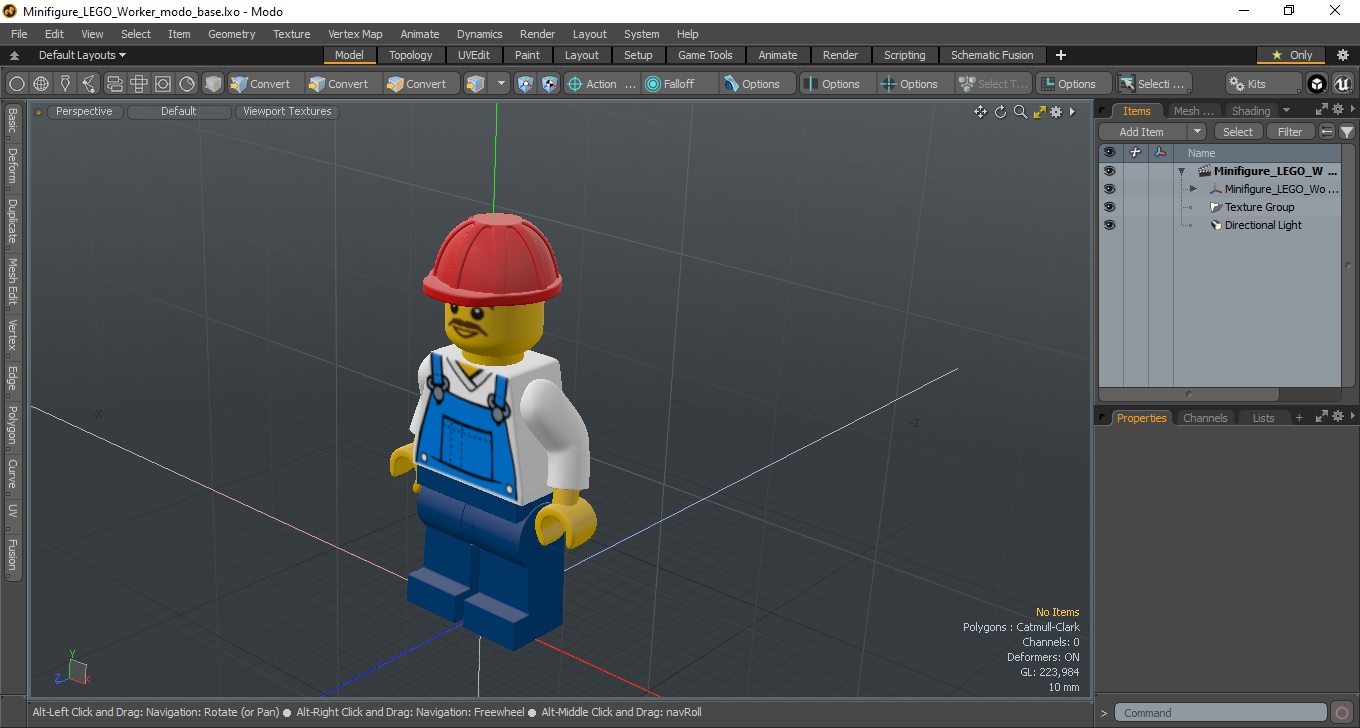Switch to the Channels tab
This screenshot has width=1360, height=728.
click(1205, 418)
